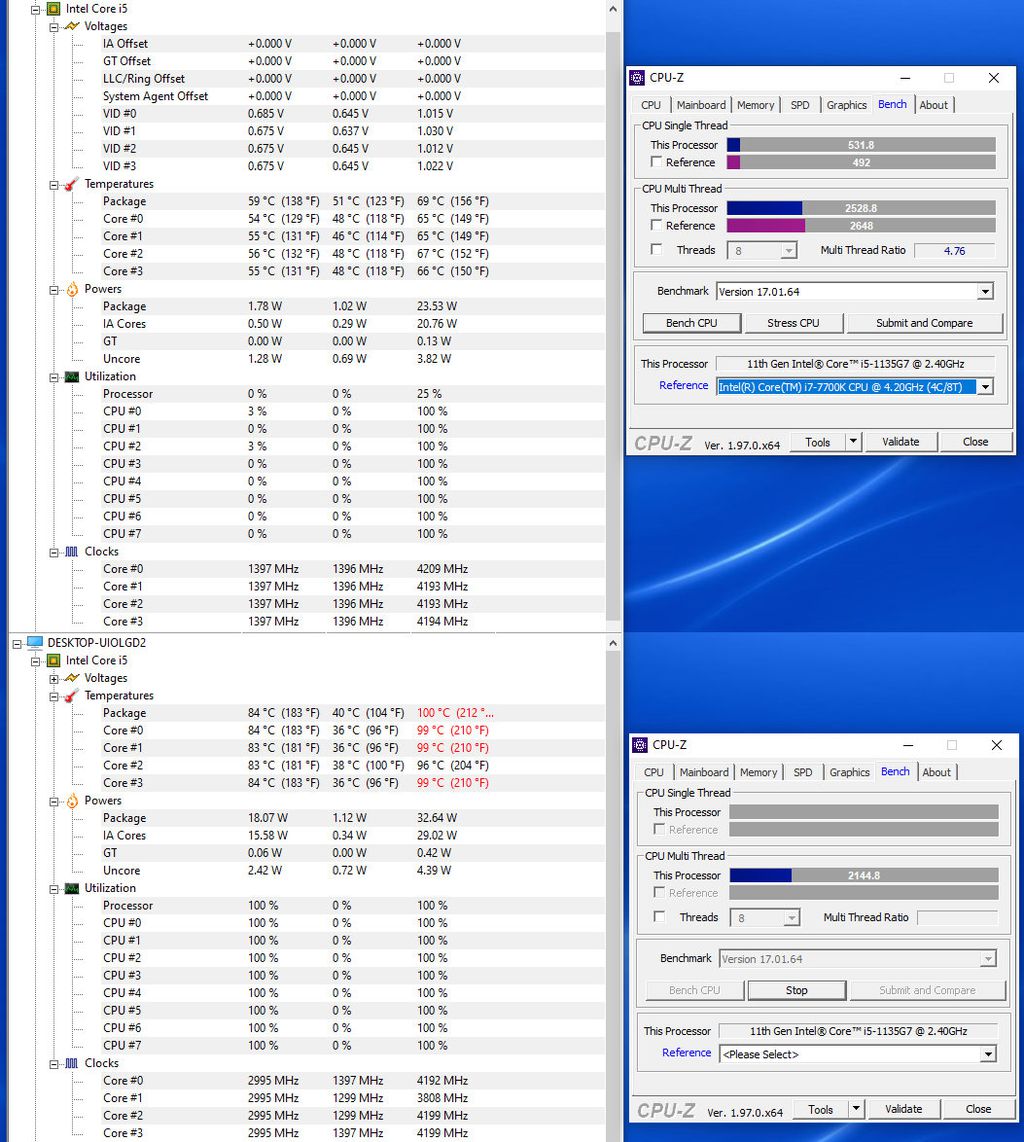Click the blue Reference link in the lower CPU-Z window
Screen dimensions: 1024x1142
686,1052
